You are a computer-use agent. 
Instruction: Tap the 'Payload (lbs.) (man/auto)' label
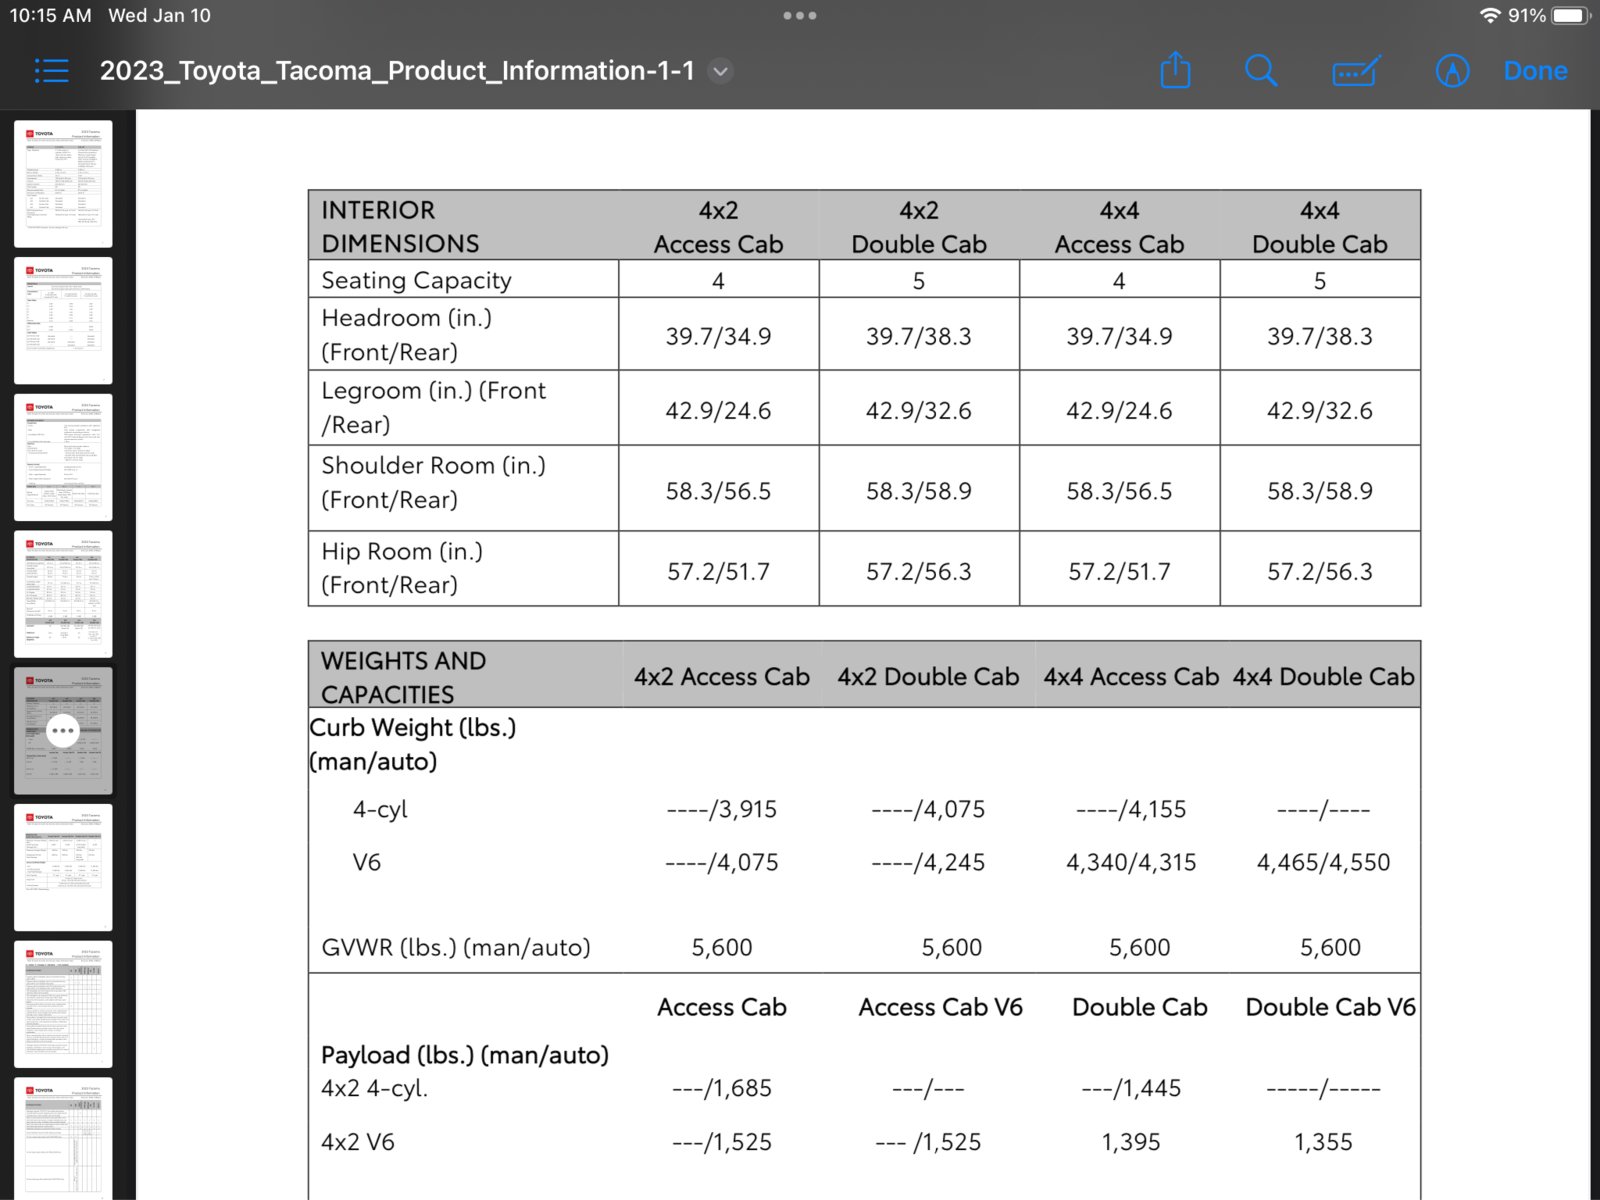click(465, 1055)
